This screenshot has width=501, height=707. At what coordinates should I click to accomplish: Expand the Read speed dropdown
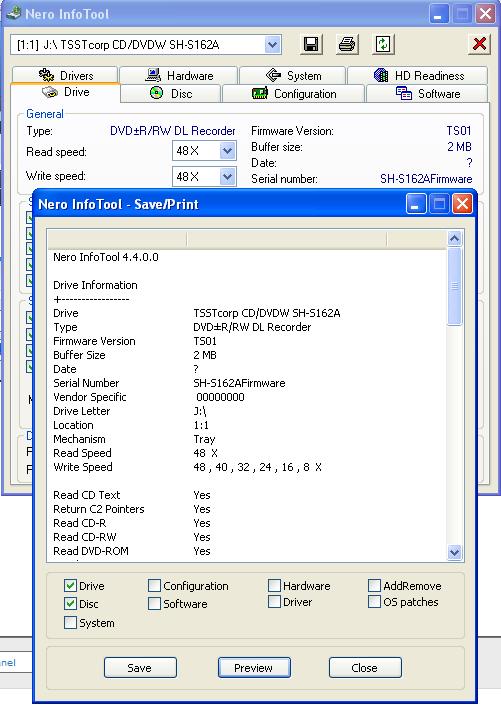227,151
